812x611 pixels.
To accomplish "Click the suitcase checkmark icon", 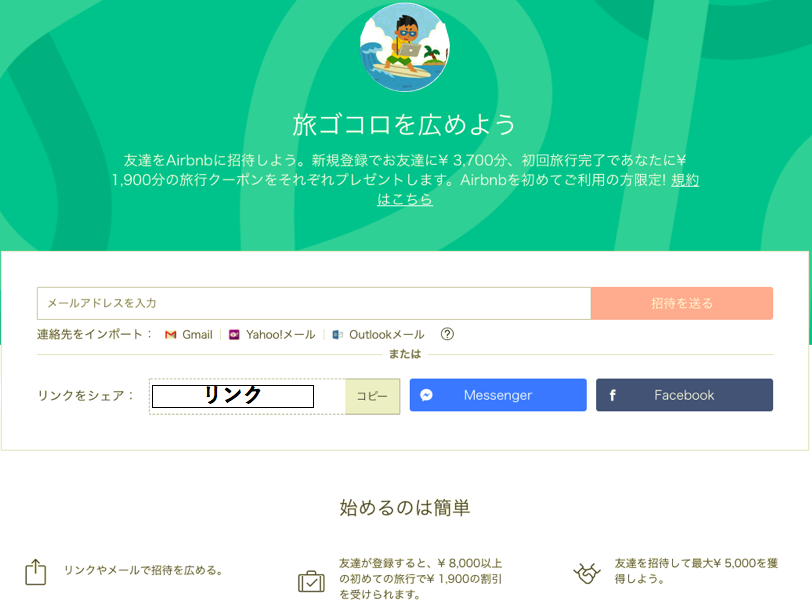I will tap(311, 581).
